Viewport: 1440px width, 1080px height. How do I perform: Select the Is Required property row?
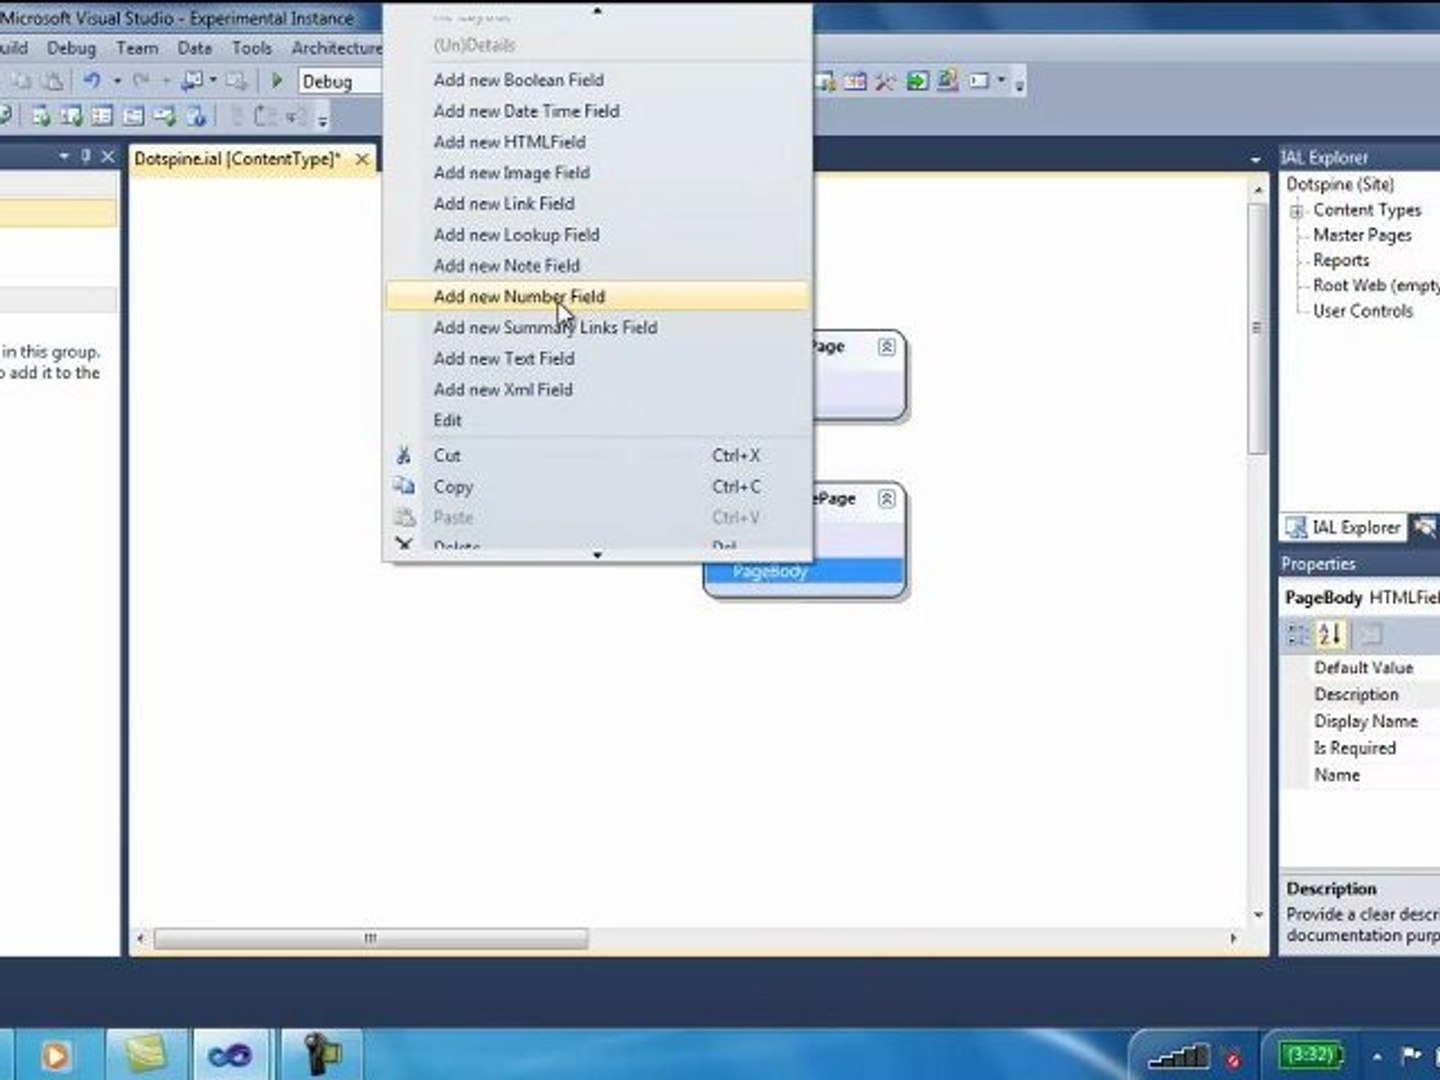click(x=1360, y=748)
